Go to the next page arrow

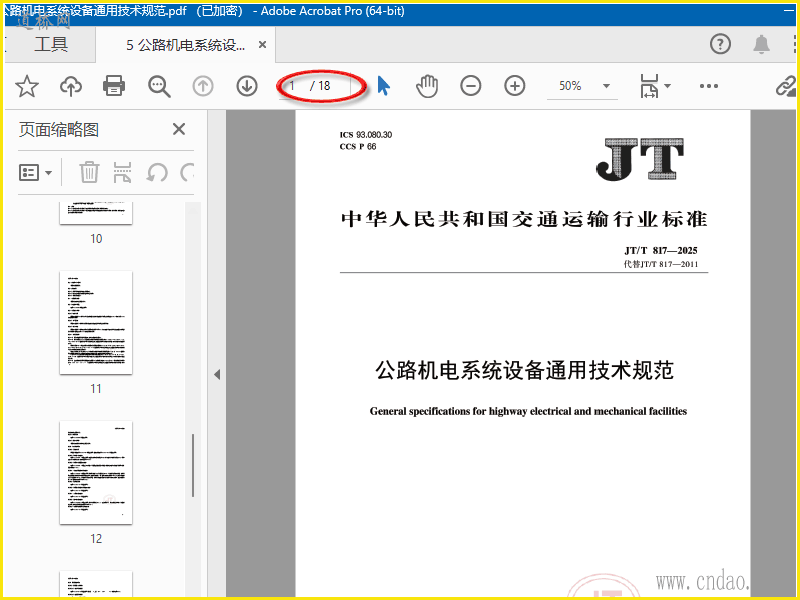247,86
